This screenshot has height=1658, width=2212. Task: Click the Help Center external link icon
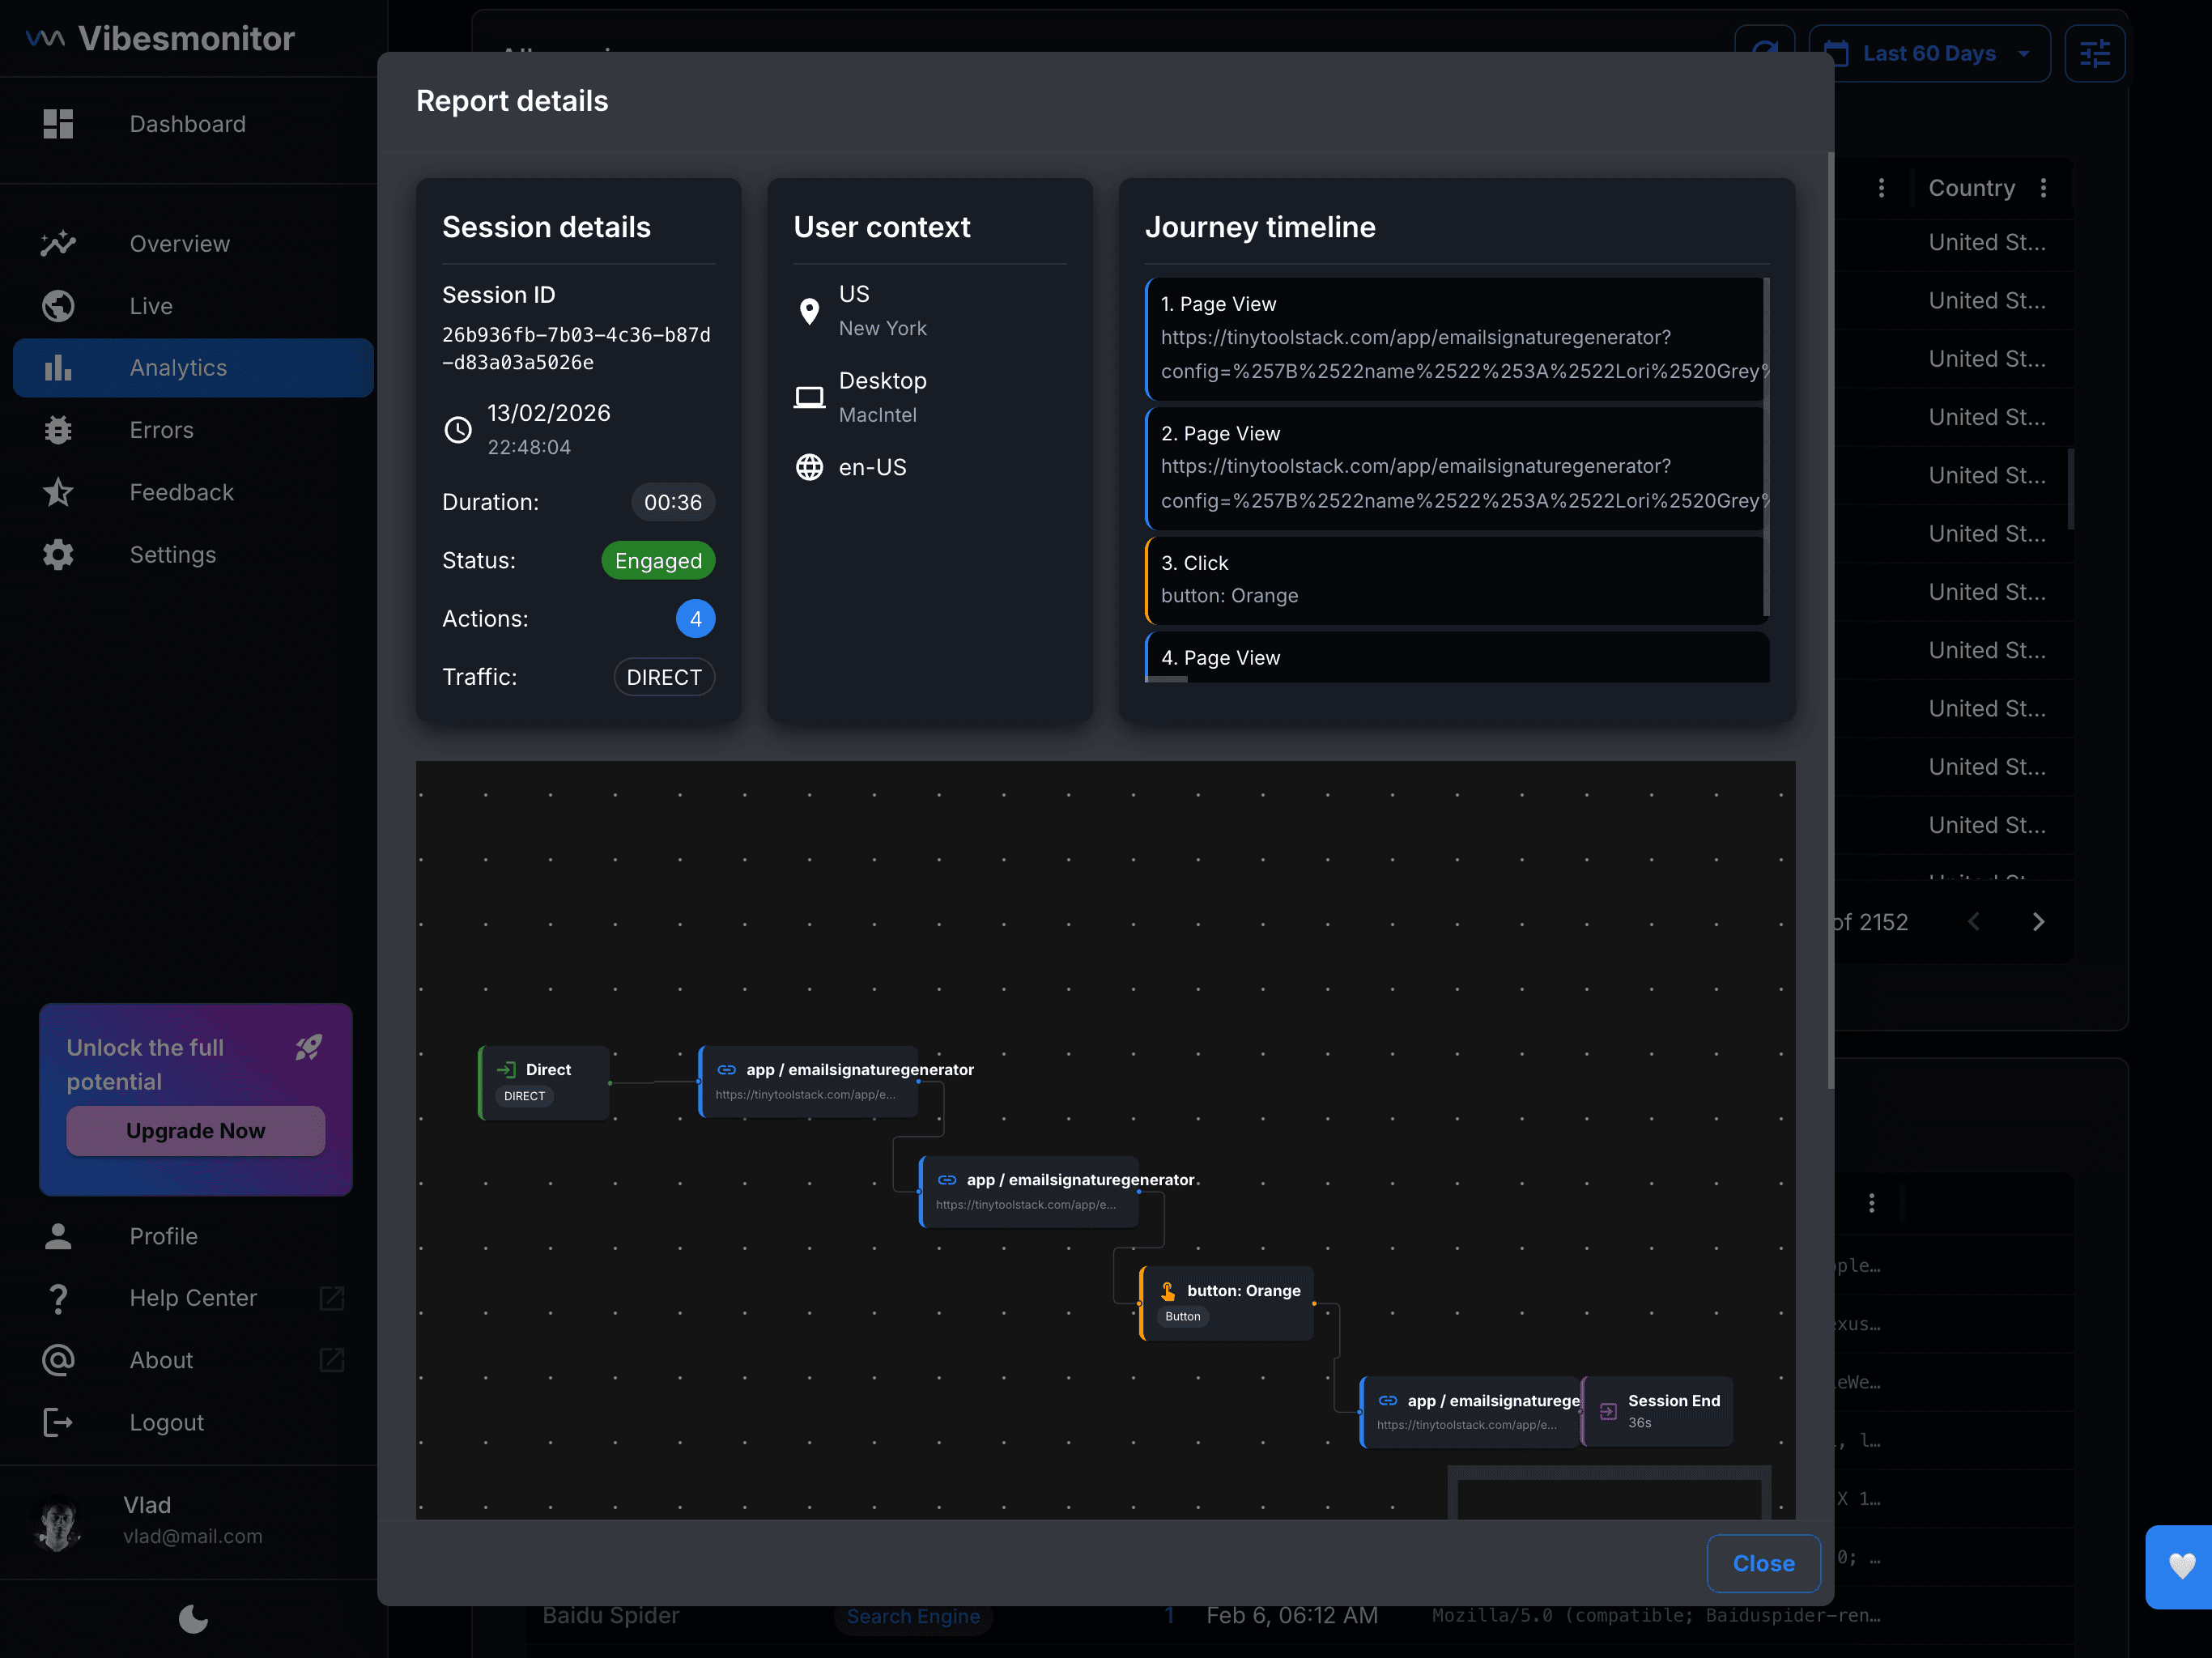(331, 1298)
